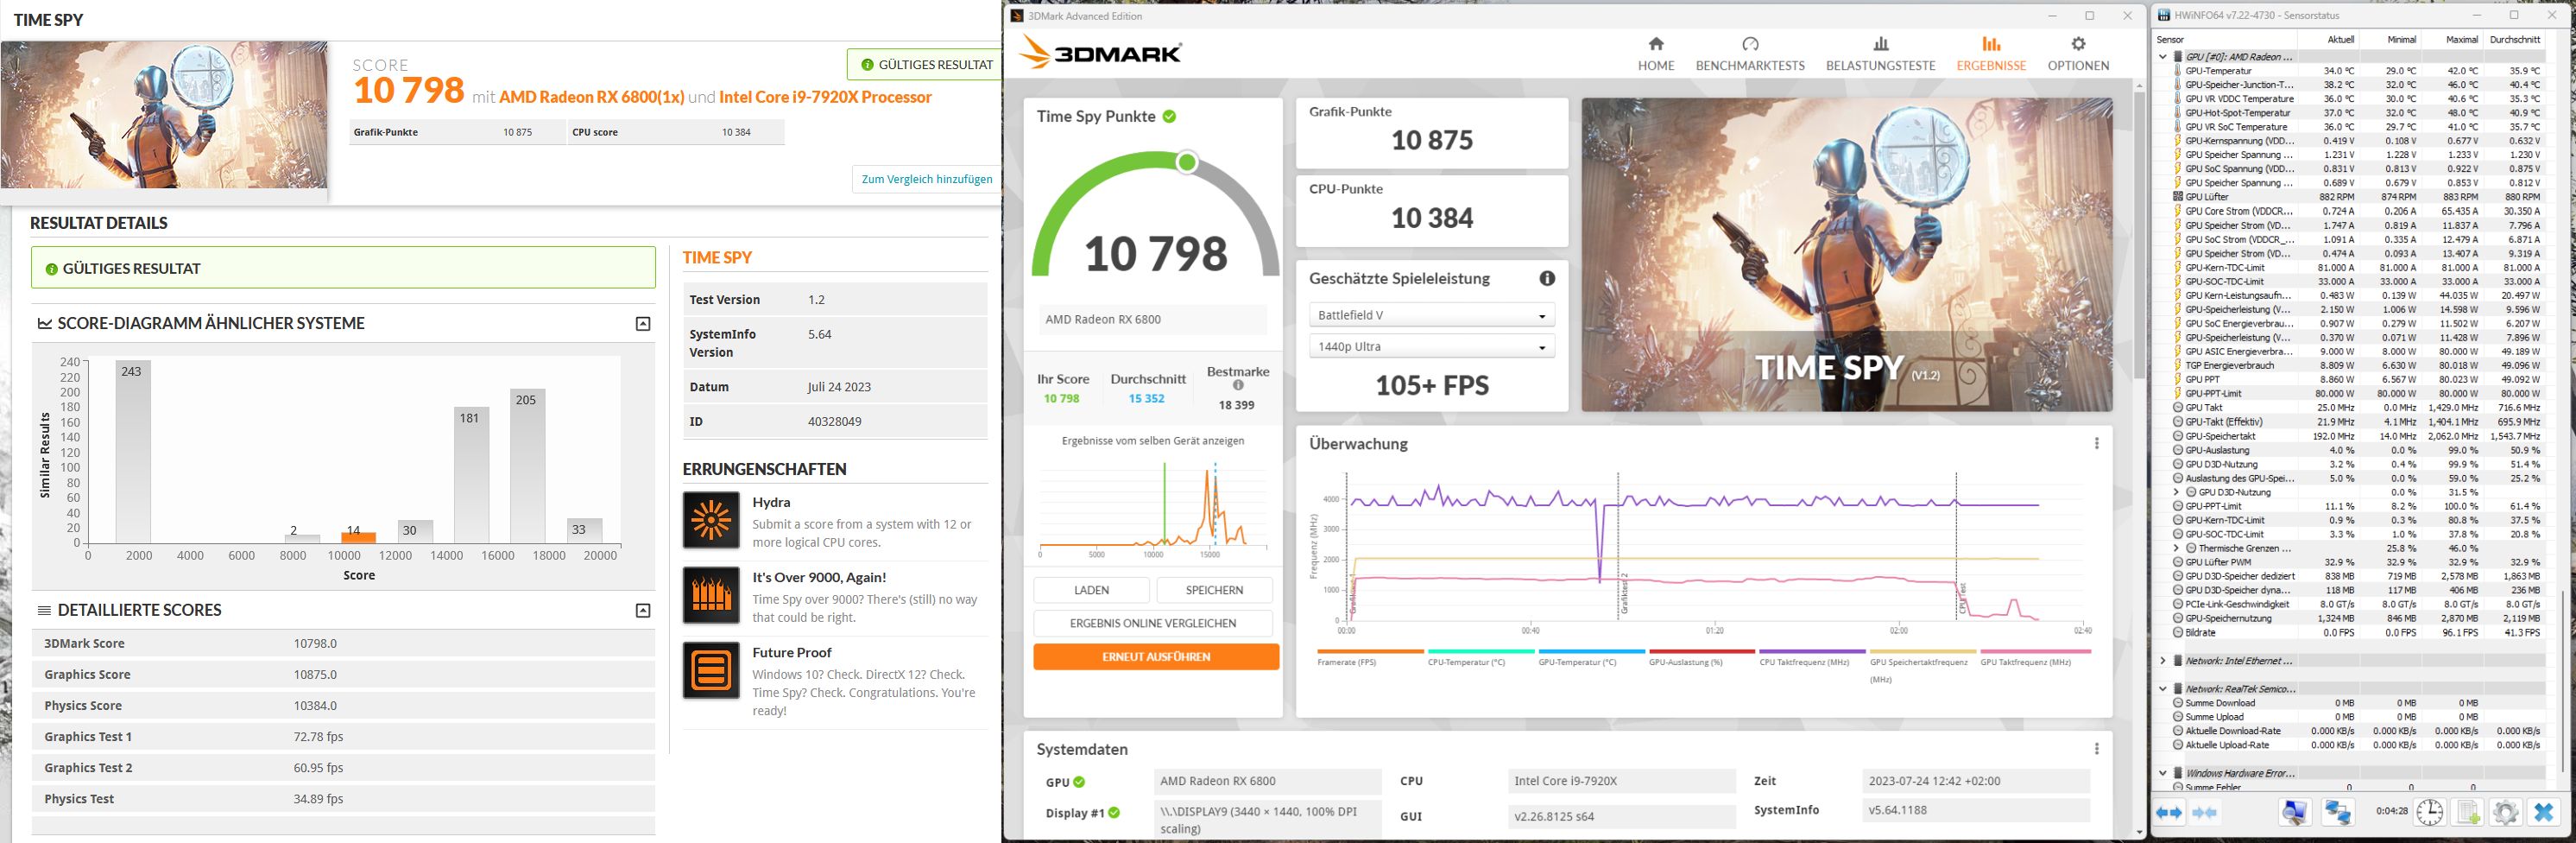Click the info icon under Bestmarke

pos(1238,385)
